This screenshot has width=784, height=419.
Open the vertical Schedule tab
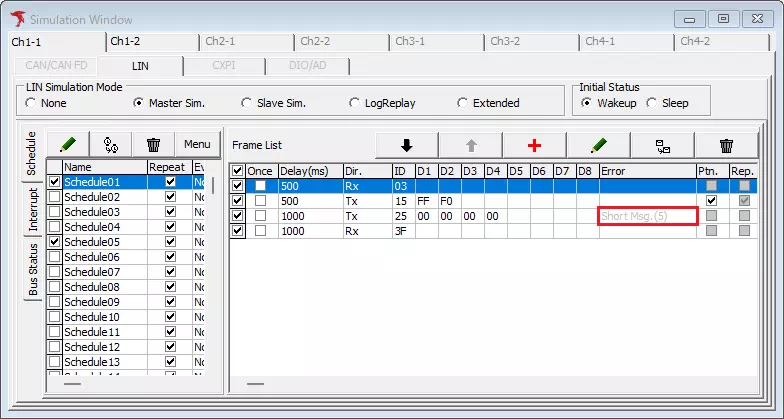(32, 154)
